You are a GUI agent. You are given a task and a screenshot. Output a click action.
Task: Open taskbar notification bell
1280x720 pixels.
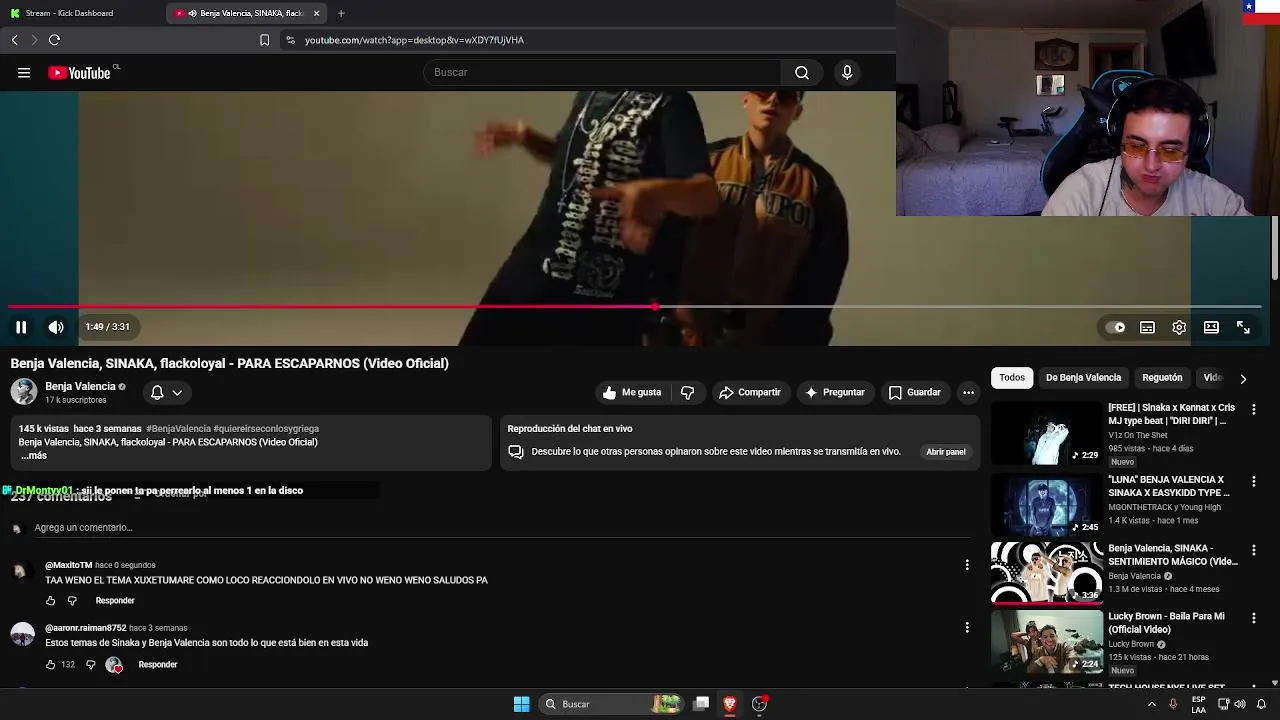click(1261, 704)
